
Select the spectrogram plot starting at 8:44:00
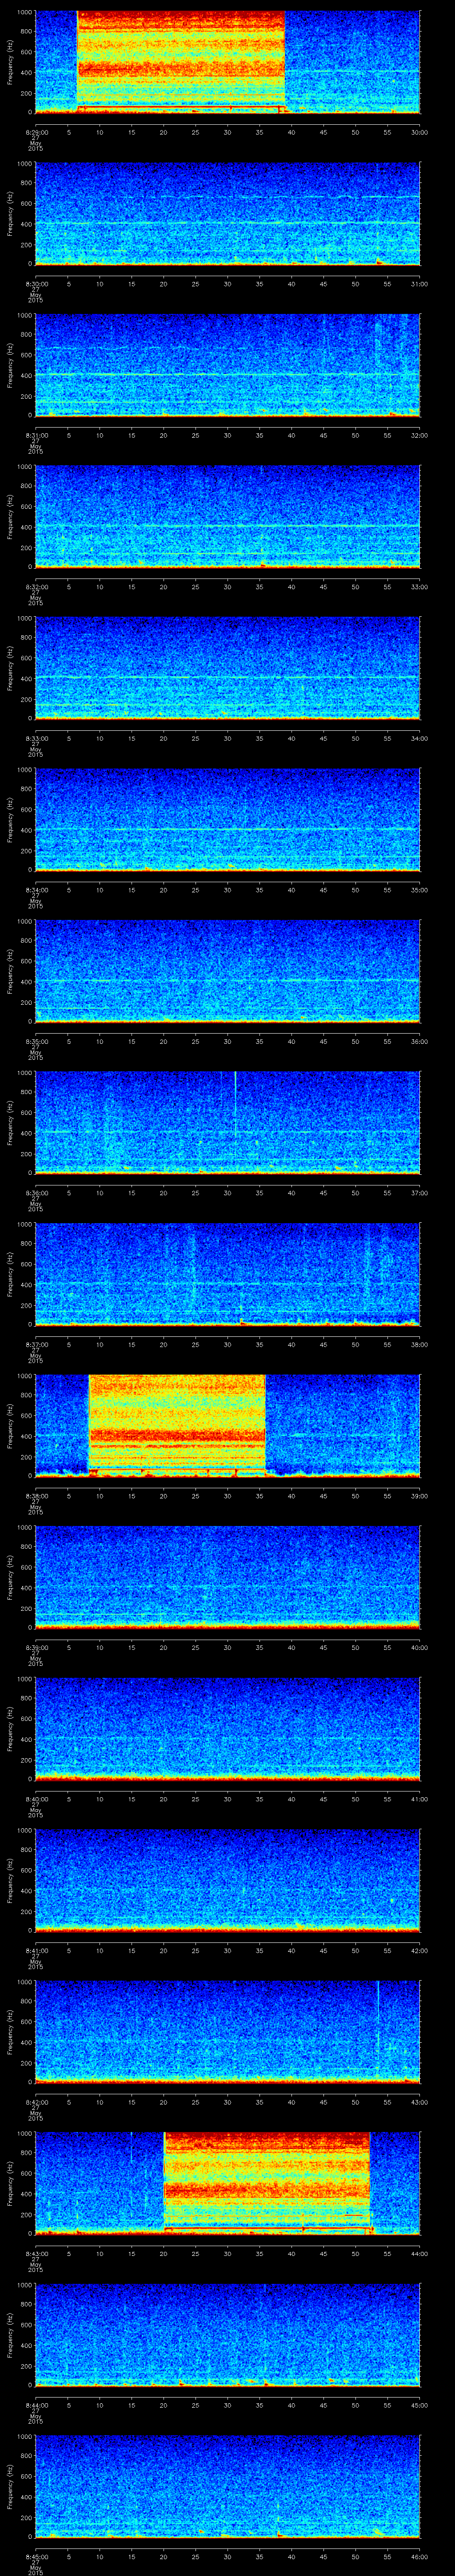pyautogui.click(x=227, y=2335)
